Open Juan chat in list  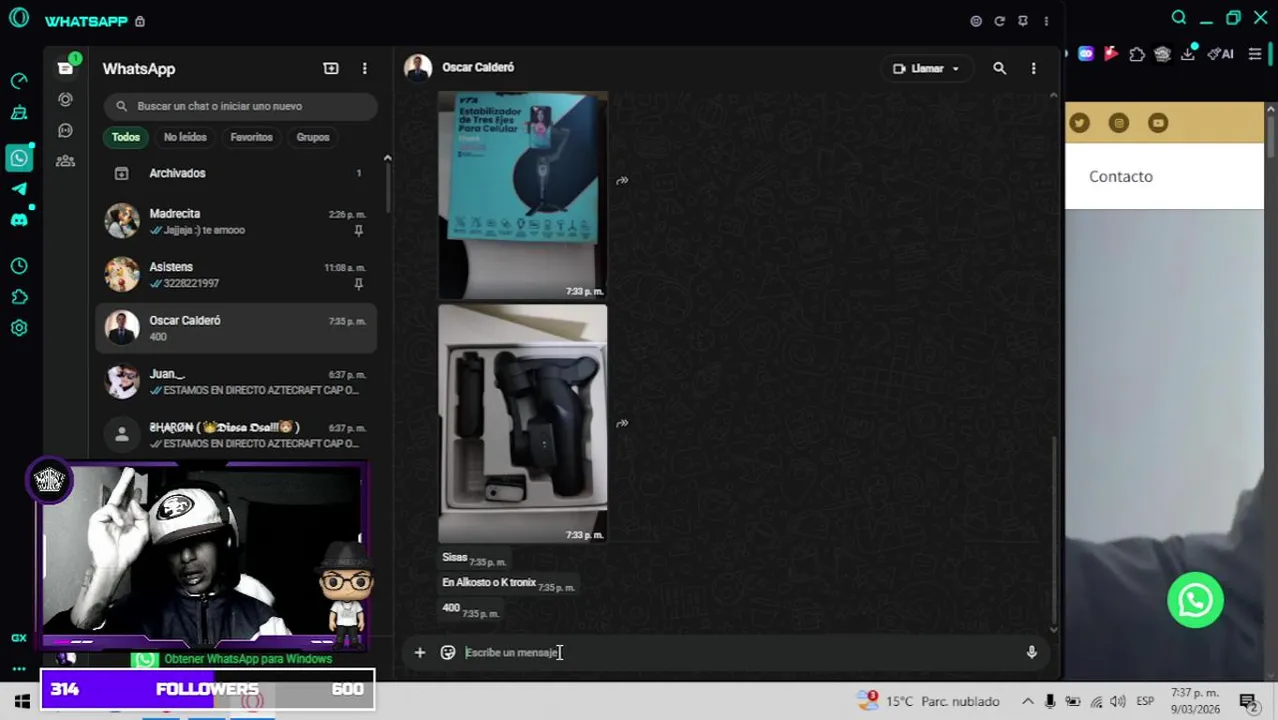[236, 382]
